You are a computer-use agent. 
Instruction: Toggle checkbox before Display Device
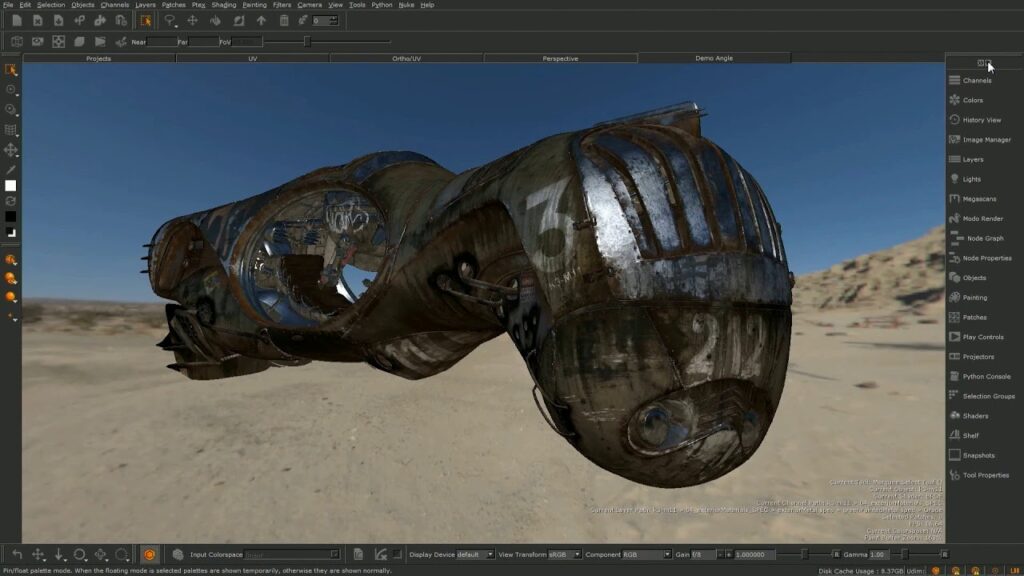[x=397, y=554]
